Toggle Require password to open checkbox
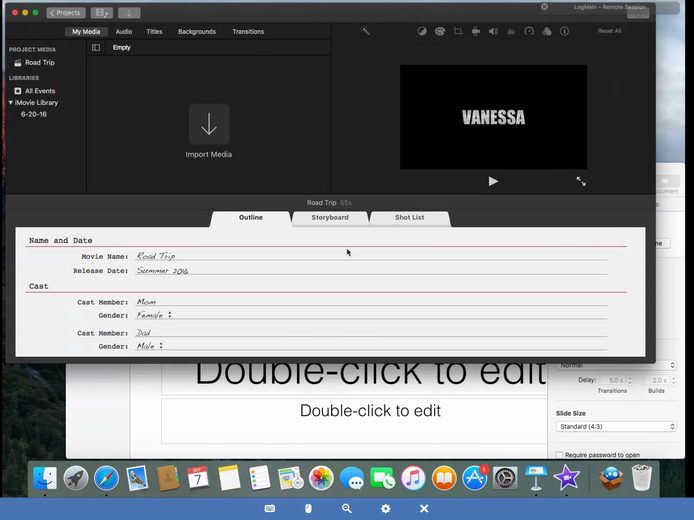 coord(559,455)
